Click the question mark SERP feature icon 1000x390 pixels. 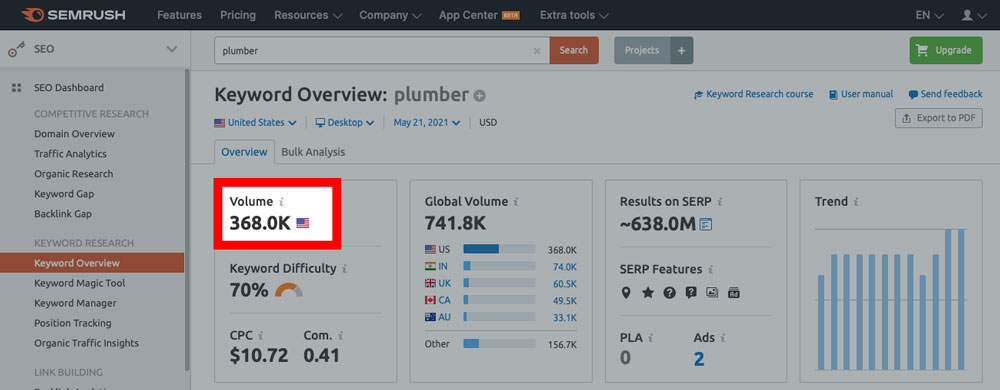(x=669, y=292)
